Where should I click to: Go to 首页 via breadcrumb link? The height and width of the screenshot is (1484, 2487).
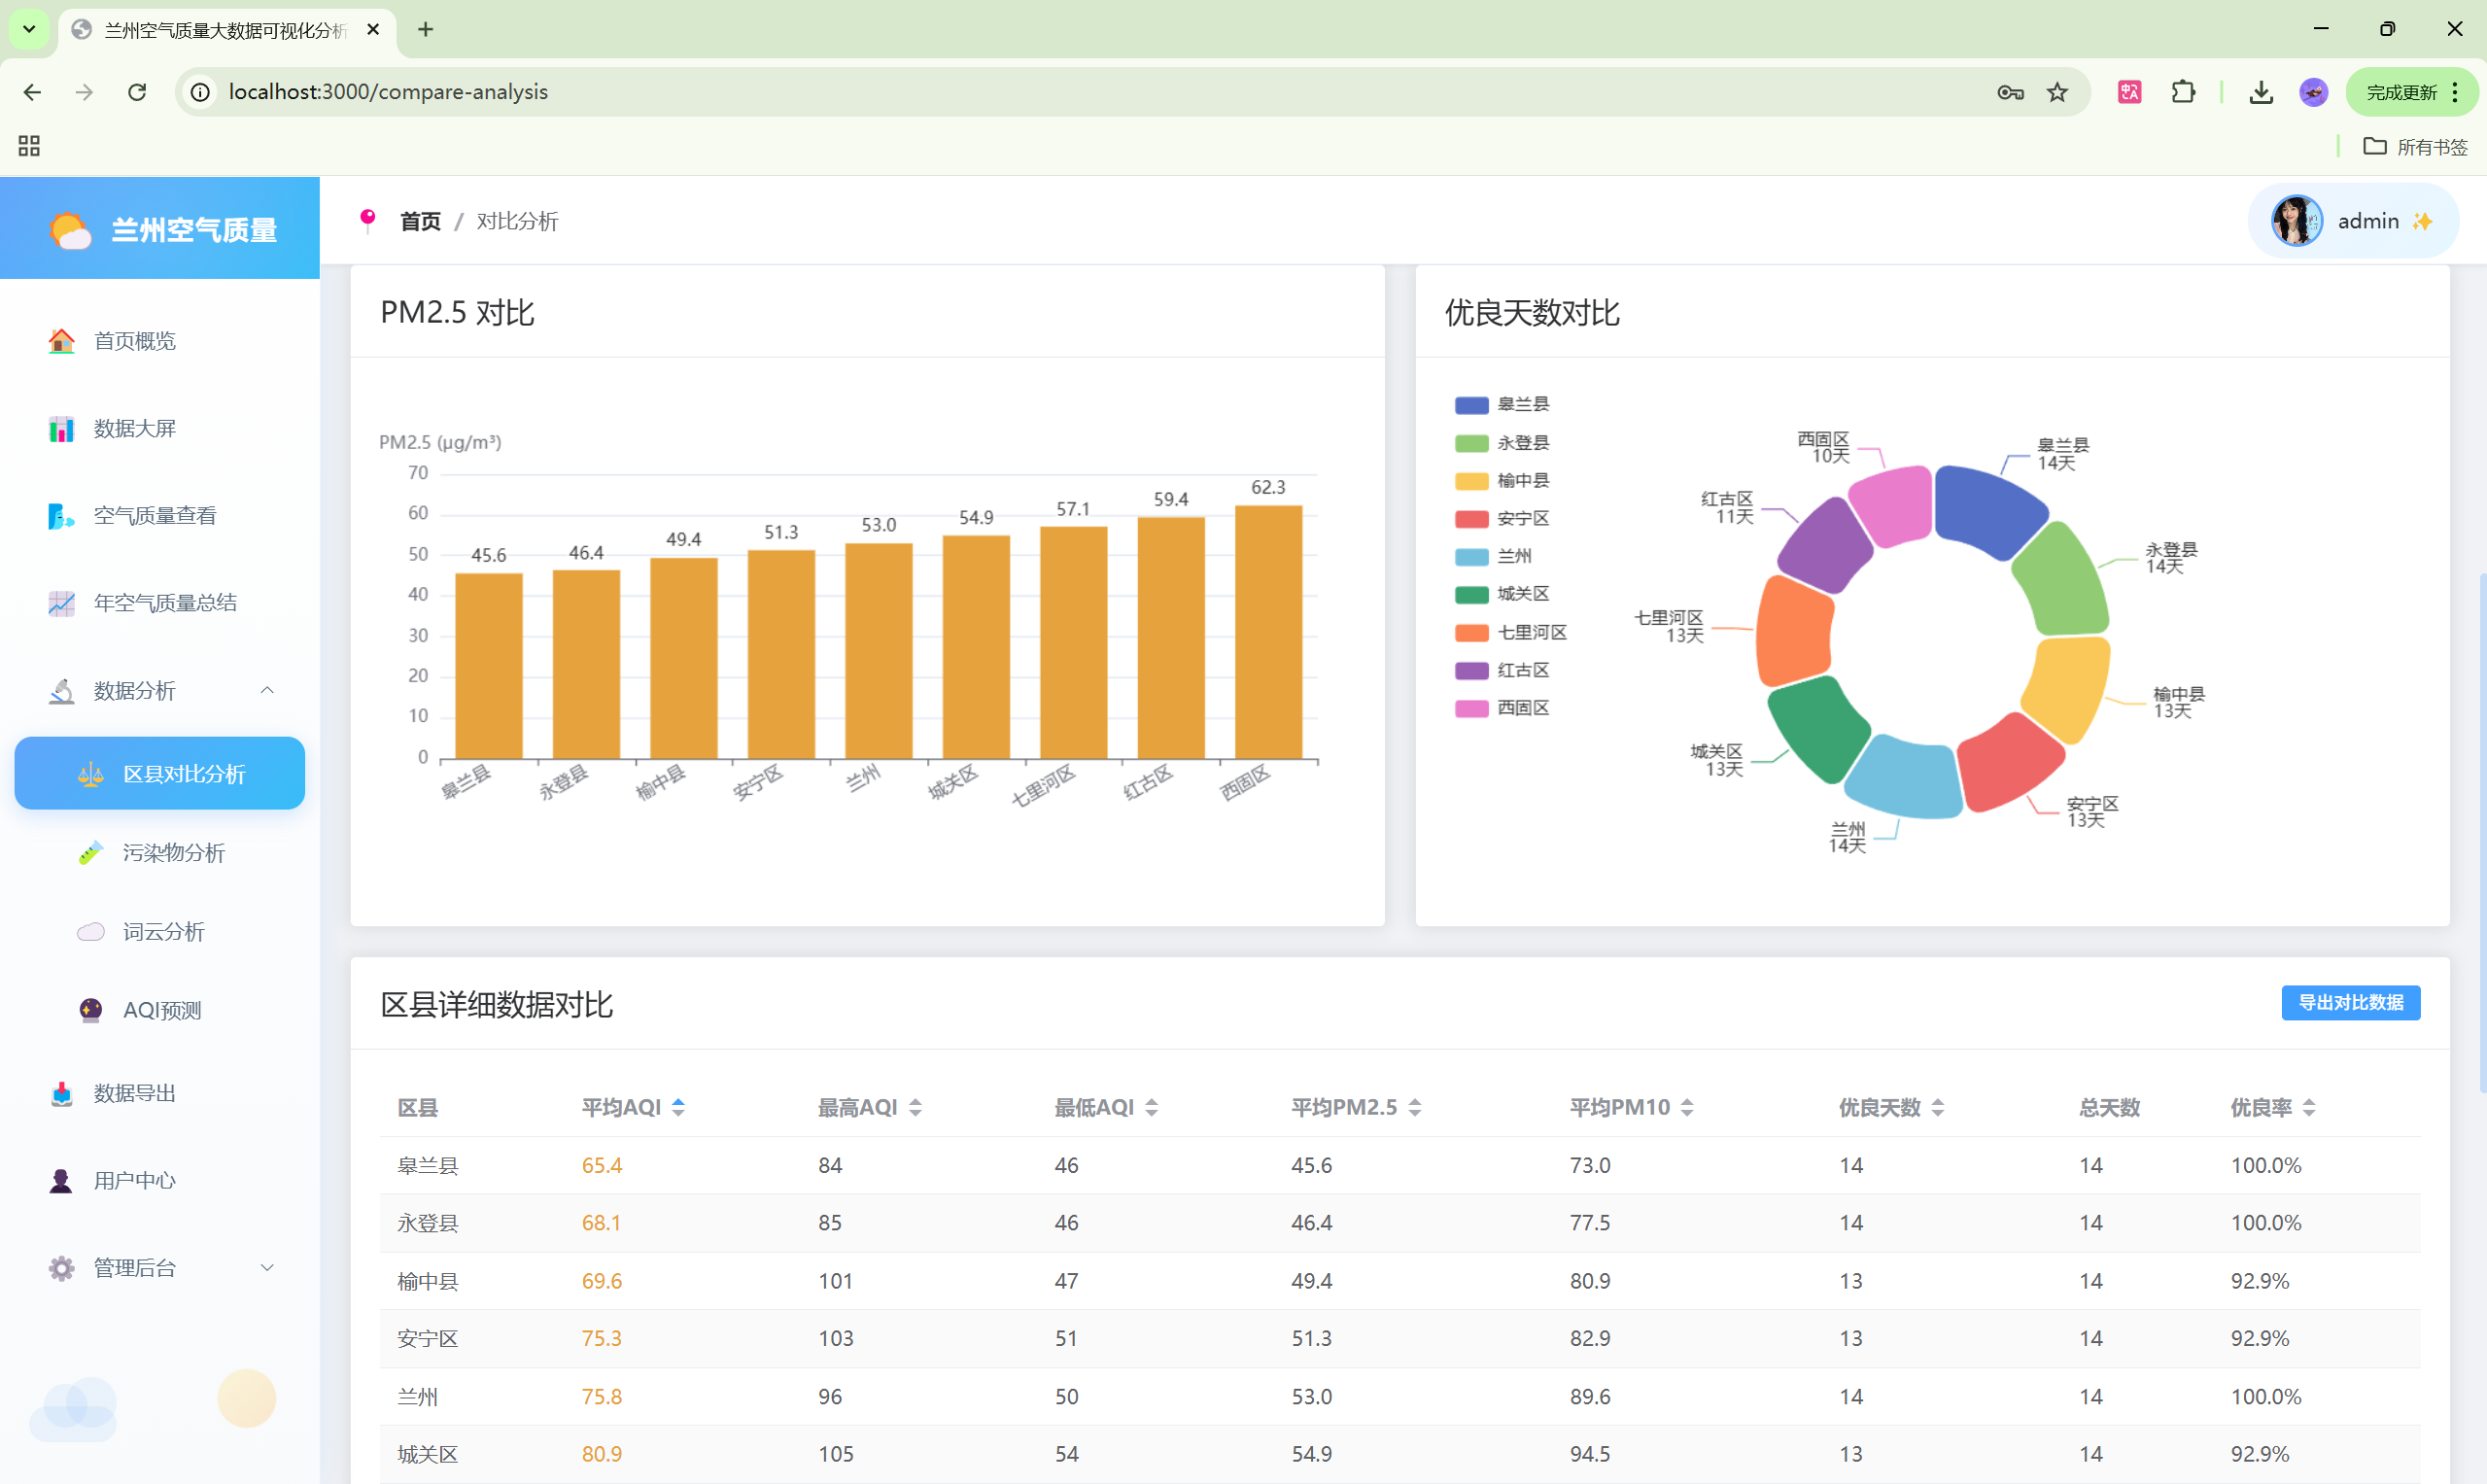click(420, 222)
